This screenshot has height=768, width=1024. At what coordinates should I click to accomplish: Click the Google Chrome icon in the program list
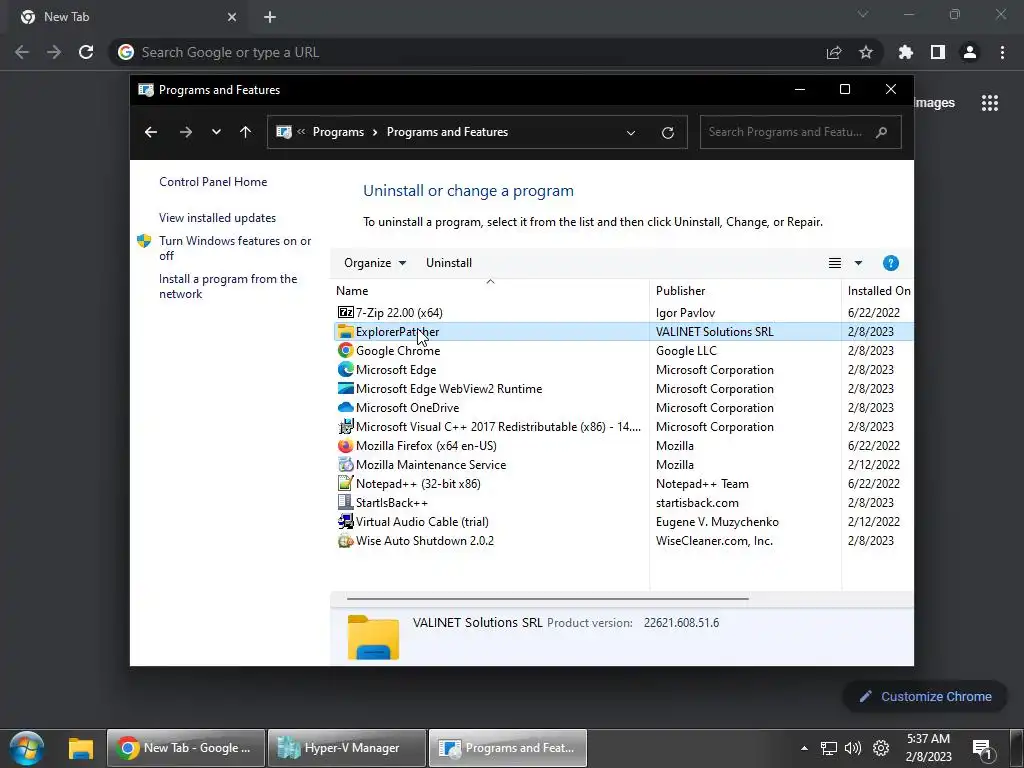point(345,351)
